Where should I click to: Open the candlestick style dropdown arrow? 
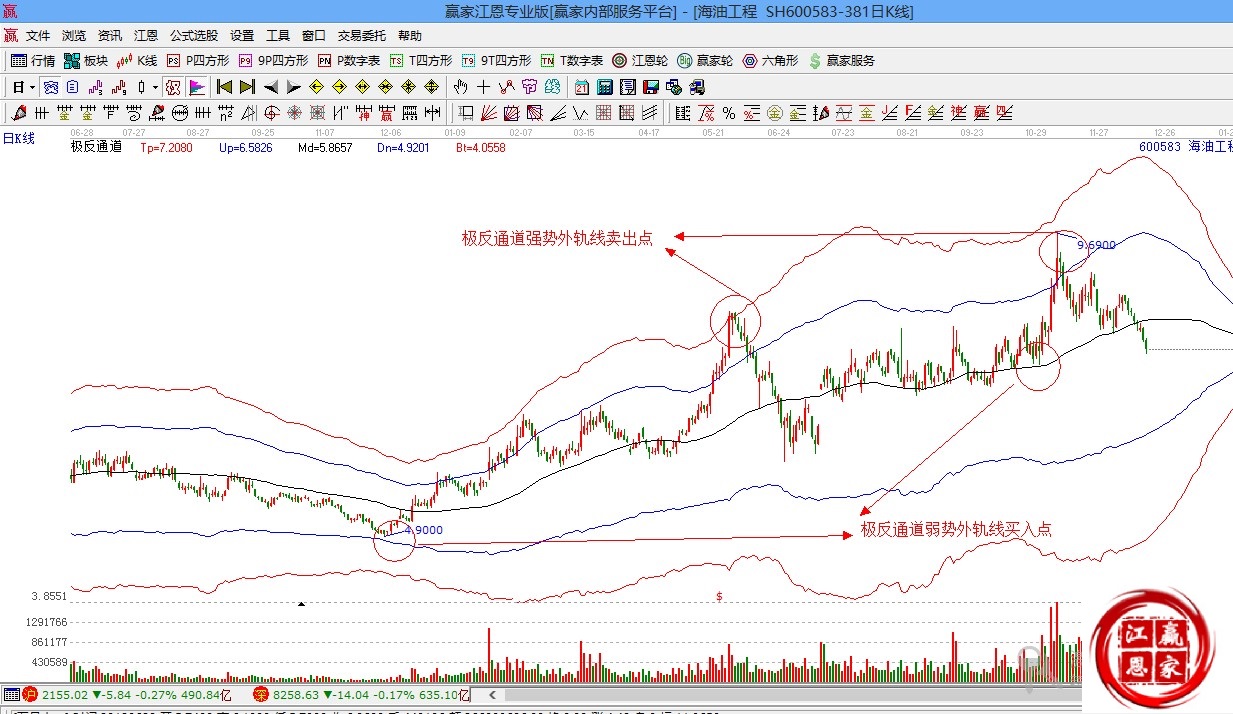coord(155,87)
